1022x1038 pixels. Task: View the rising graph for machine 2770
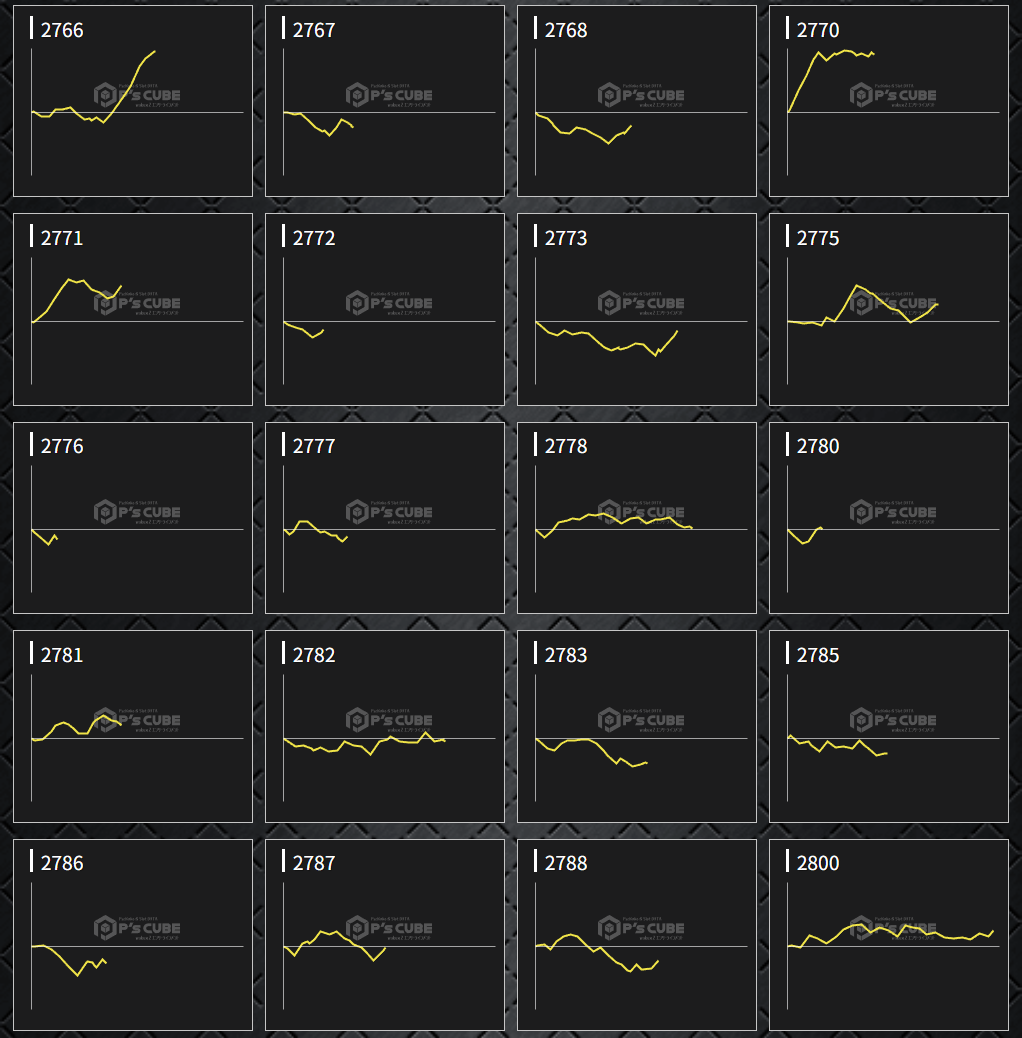889,101
